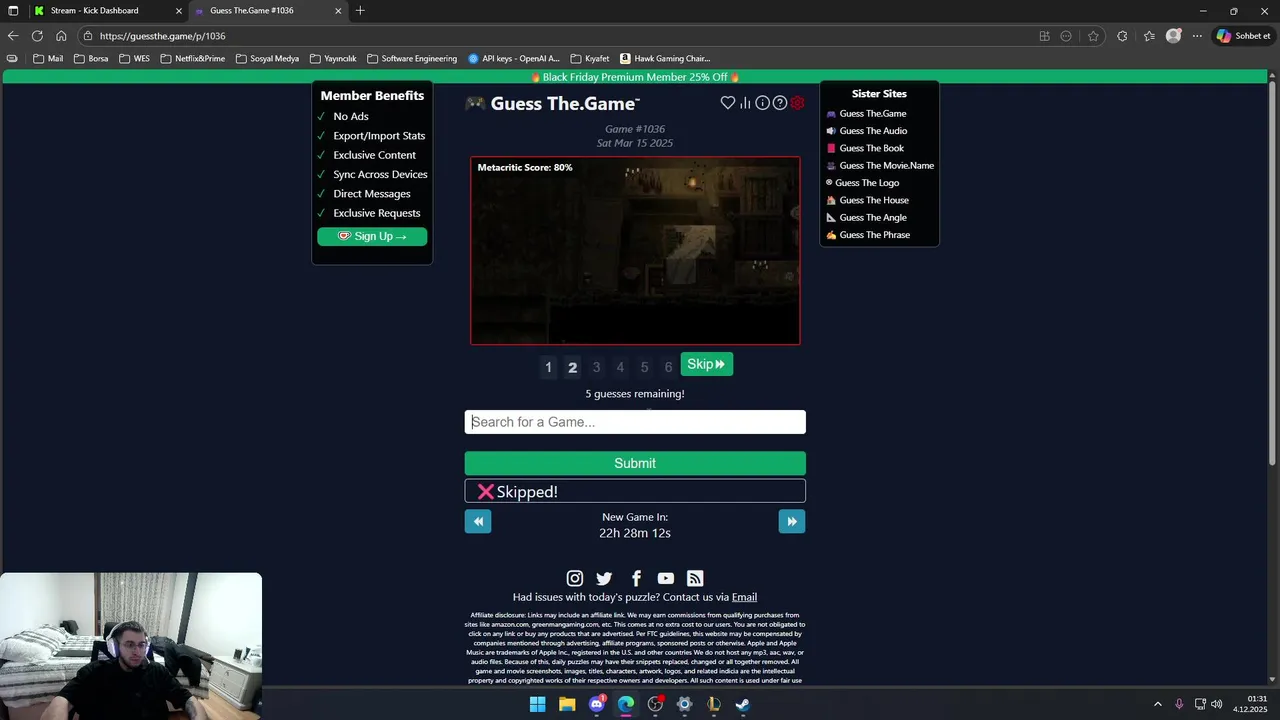Open the RSS feed icon
Screen dimensions: 1280x720
695,578
